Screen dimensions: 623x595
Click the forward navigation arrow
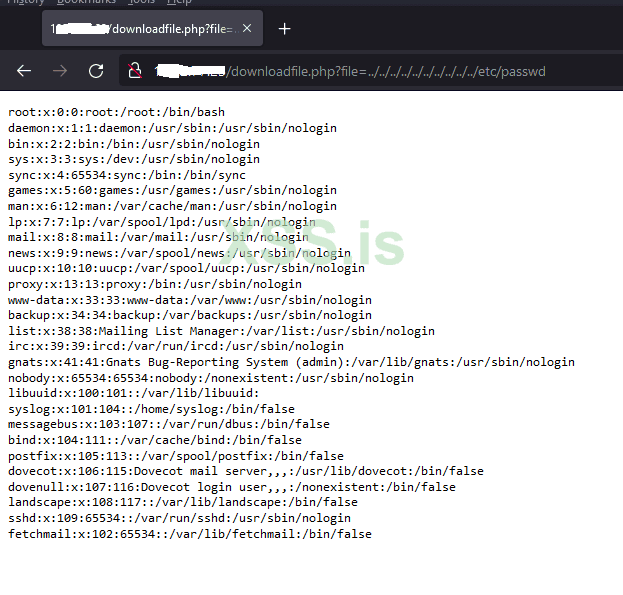click(60, 71)
